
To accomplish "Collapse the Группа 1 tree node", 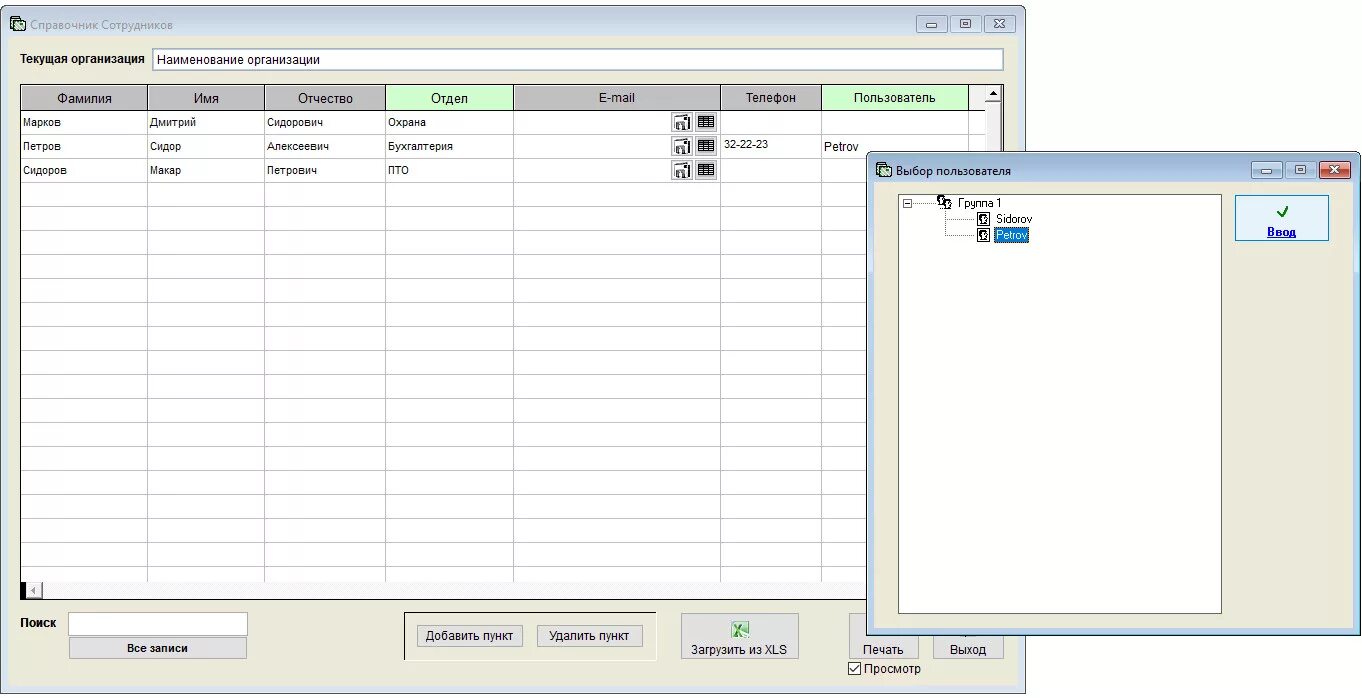I will (907, 203).
